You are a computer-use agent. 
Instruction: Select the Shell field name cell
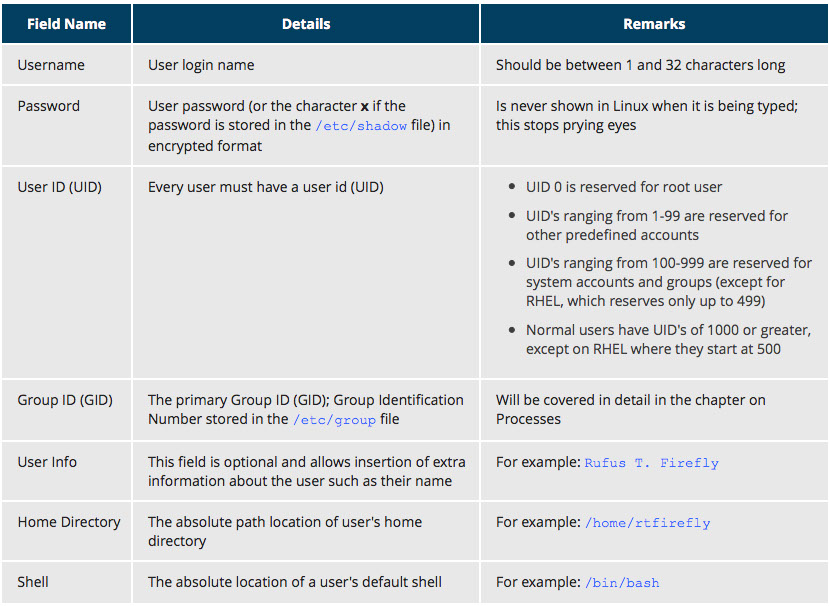33,582
